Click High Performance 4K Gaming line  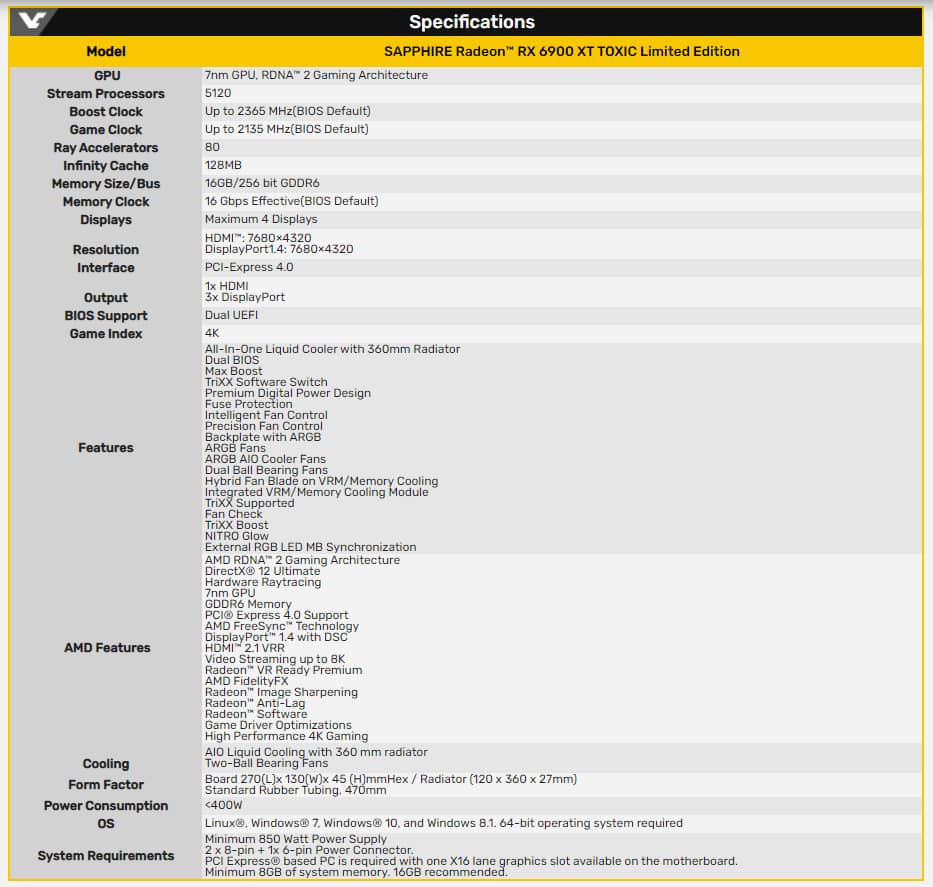pyautogui.click(x=286, y=736)
